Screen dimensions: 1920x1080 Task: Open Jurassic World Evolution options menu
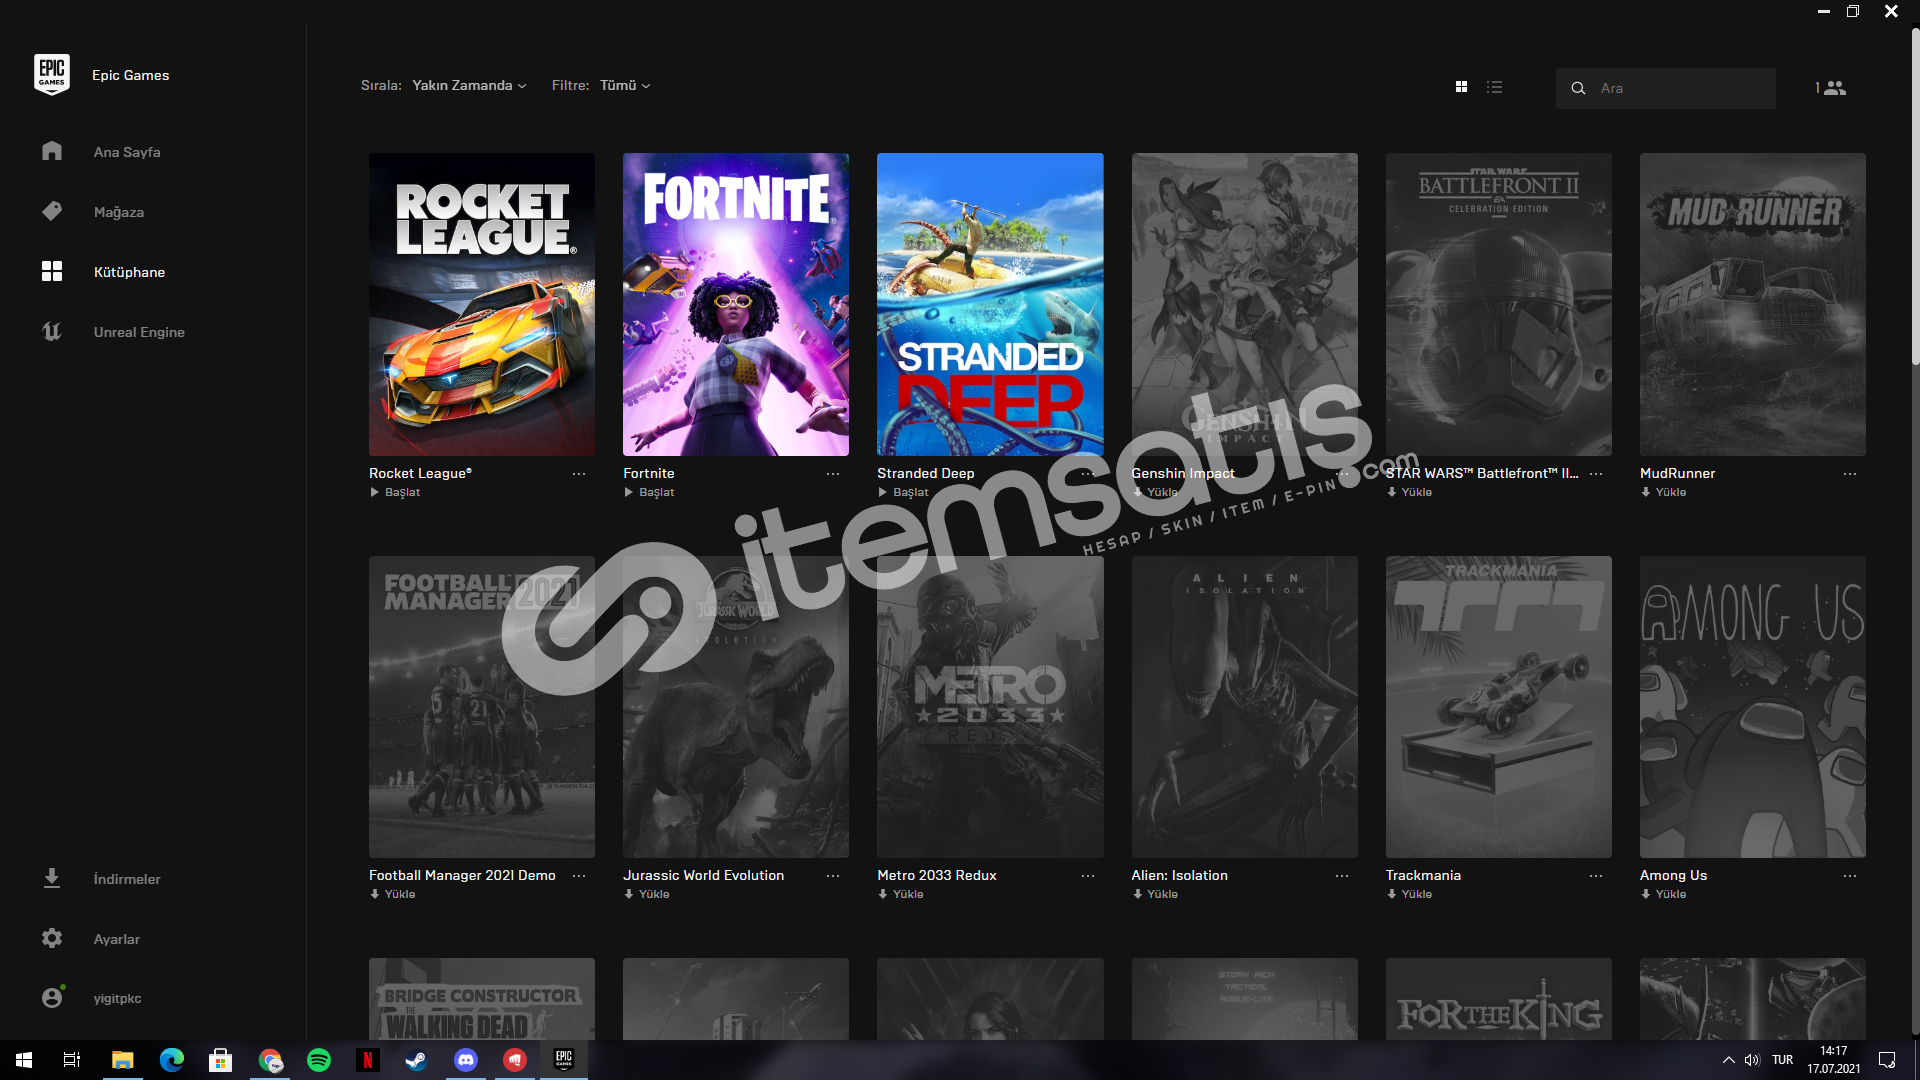[x=833, y=876]
